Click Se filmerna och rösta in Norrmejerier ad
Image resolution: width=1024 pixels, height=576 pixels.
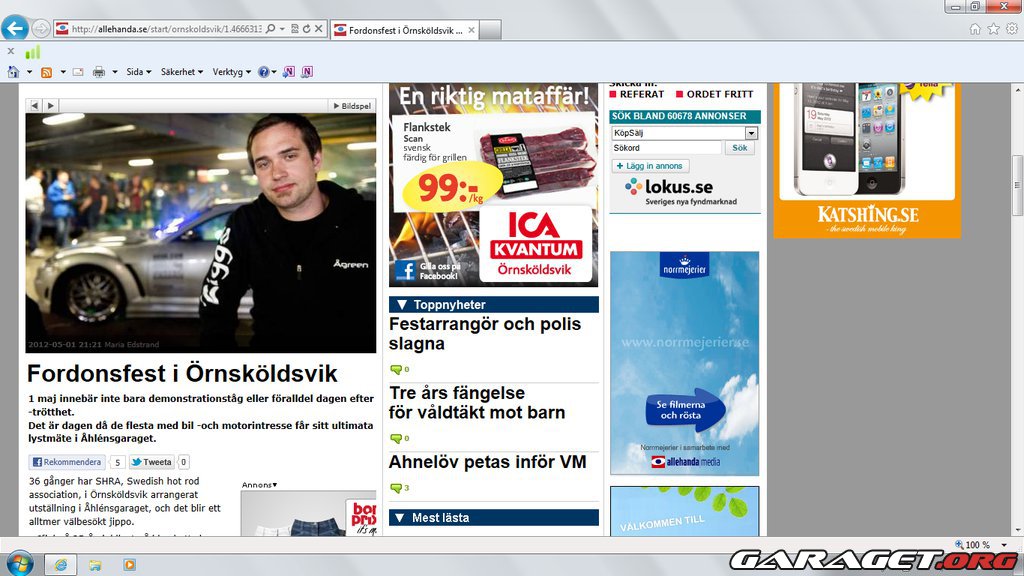click(684, 410)
